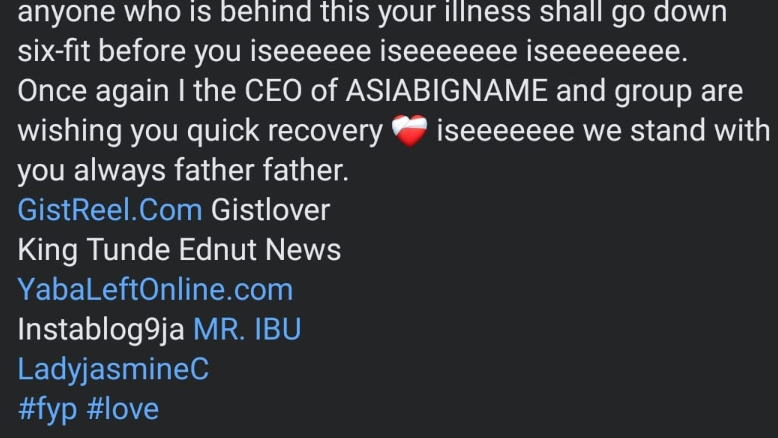
Task: Open the YabaLeftOnline.com link
Action: tap(155, 290)
